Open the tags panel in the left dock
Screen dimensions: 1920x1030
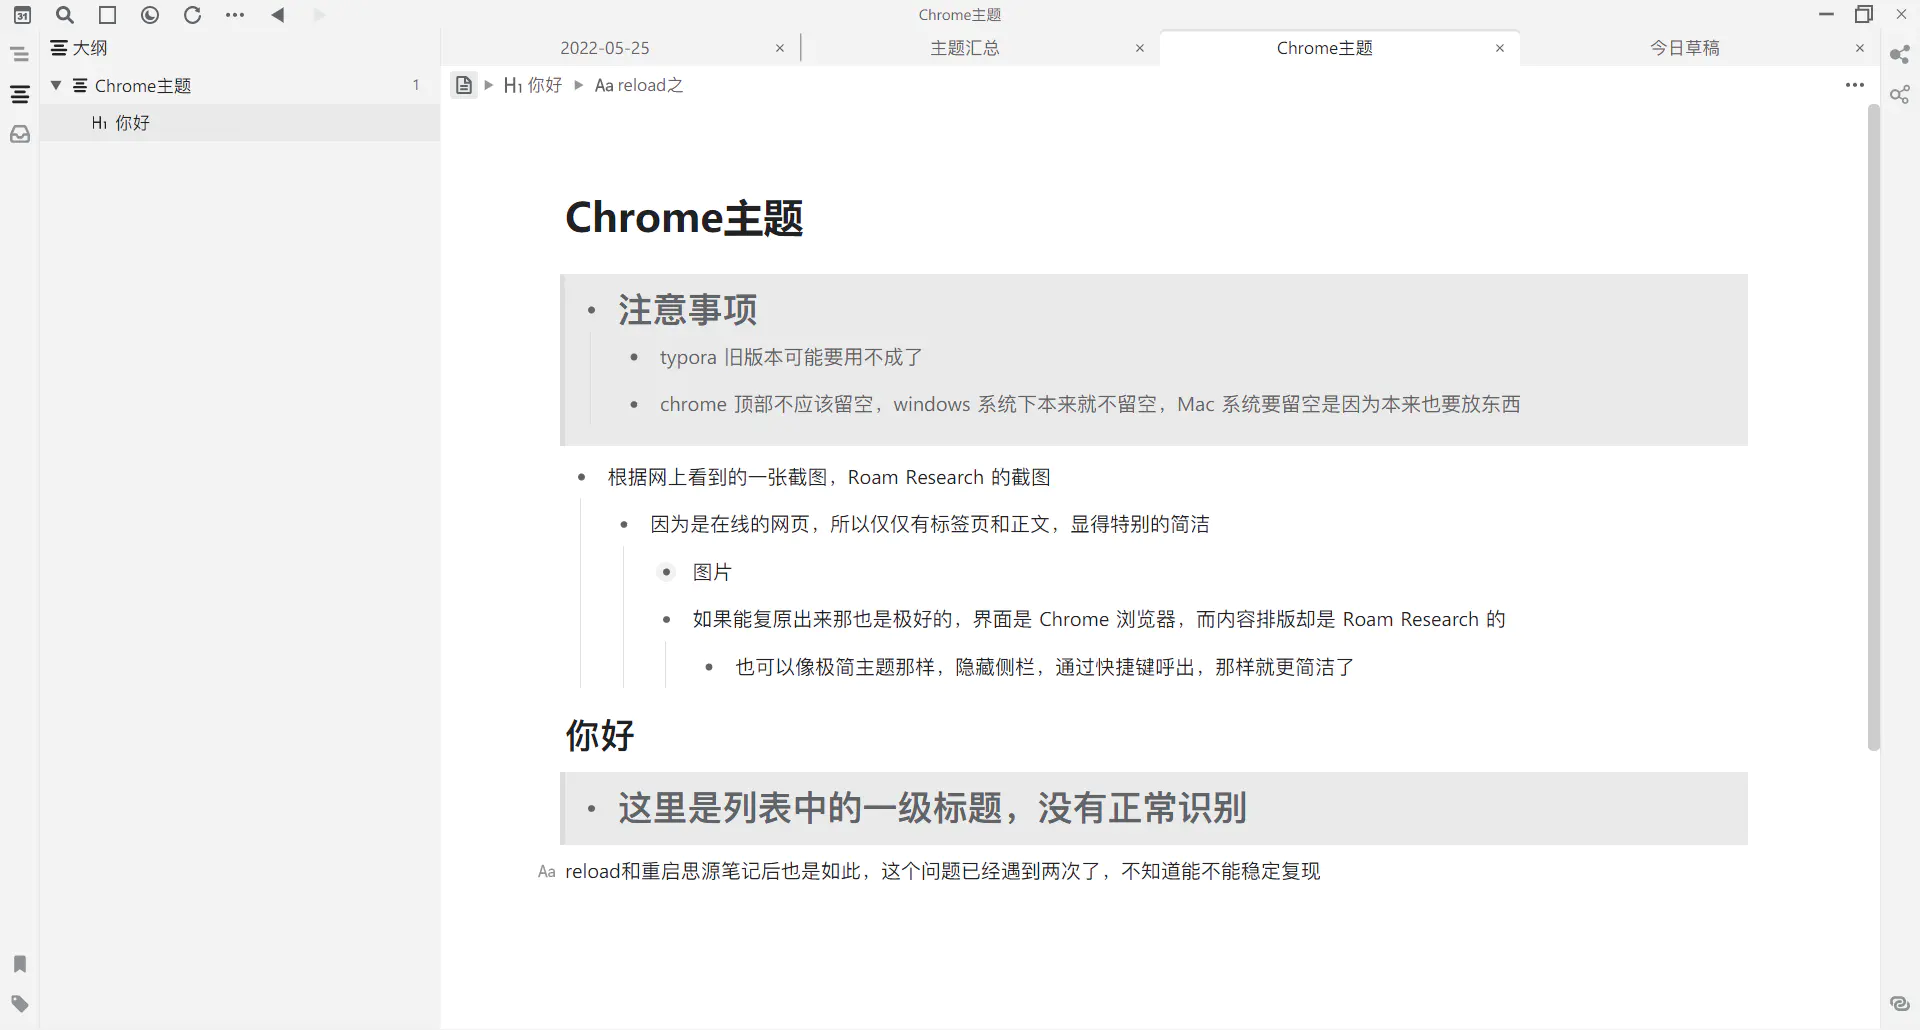(x=19, y=1004)
